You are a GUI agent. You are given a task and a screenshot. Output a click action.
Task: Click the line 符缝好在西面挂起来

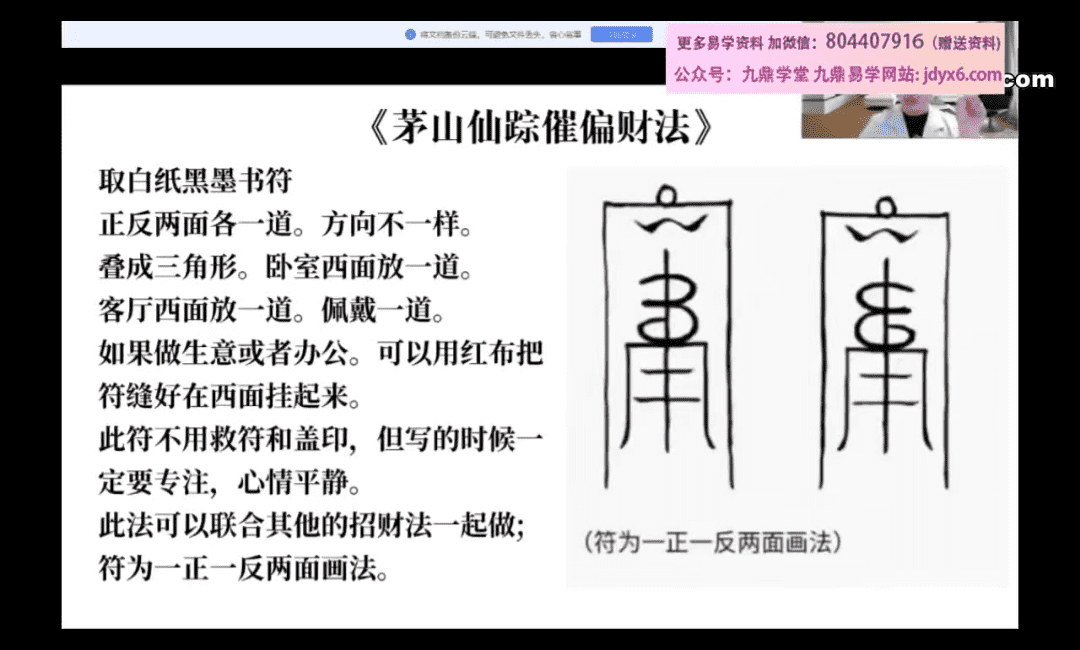click(230, 396)
